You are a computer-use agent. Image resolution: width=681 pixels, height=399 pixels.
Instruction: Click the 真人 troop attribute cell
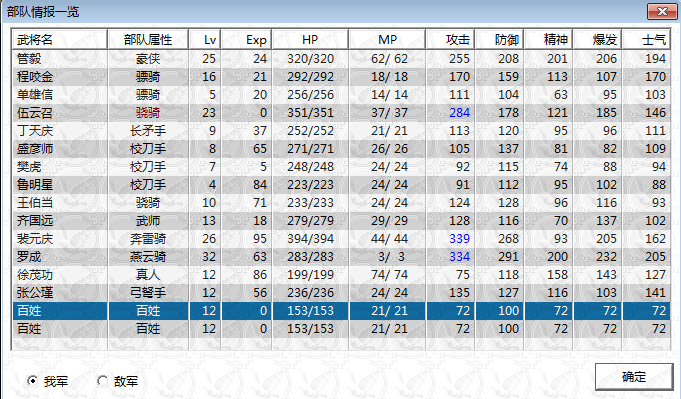coord(148,275)
